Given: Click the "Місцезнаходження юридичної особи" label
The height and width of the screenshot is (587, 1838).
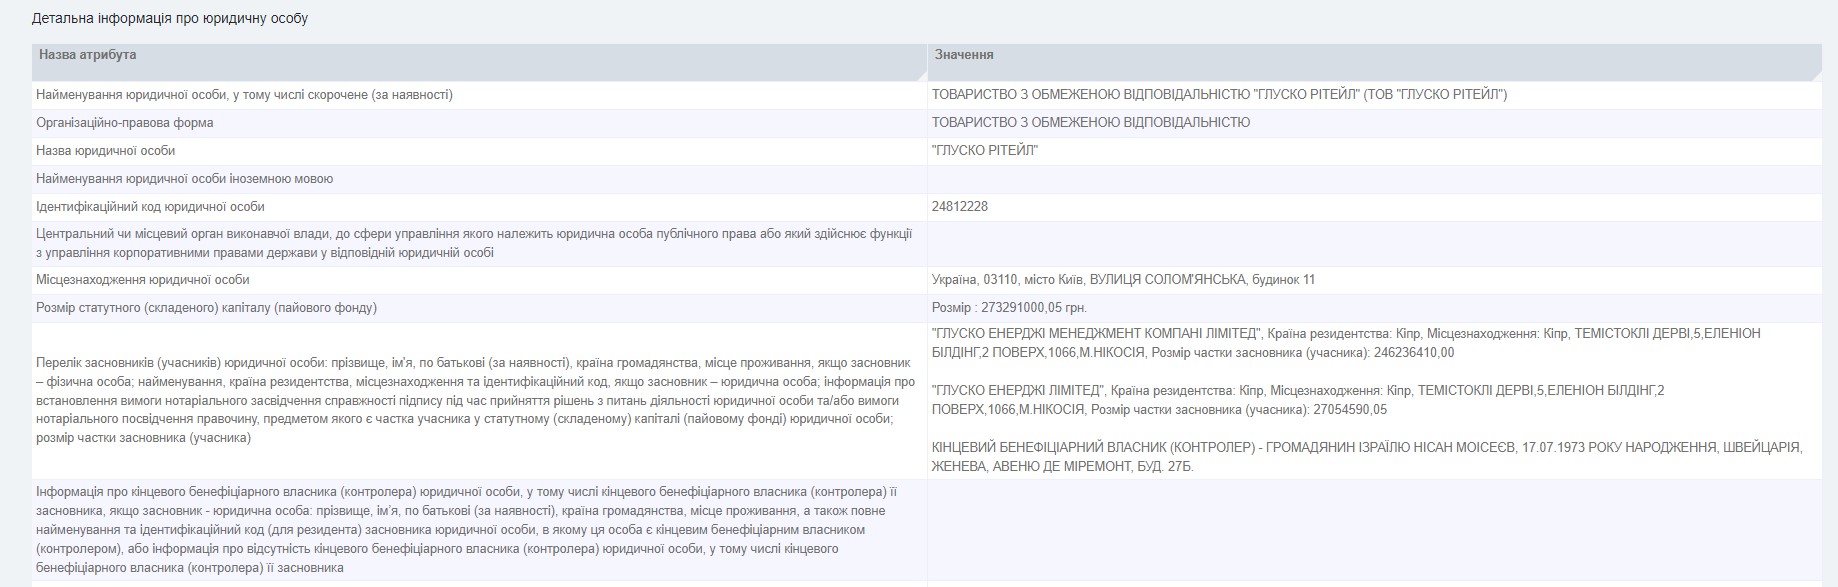Looking at the screenshot, I should coord(143,280).
